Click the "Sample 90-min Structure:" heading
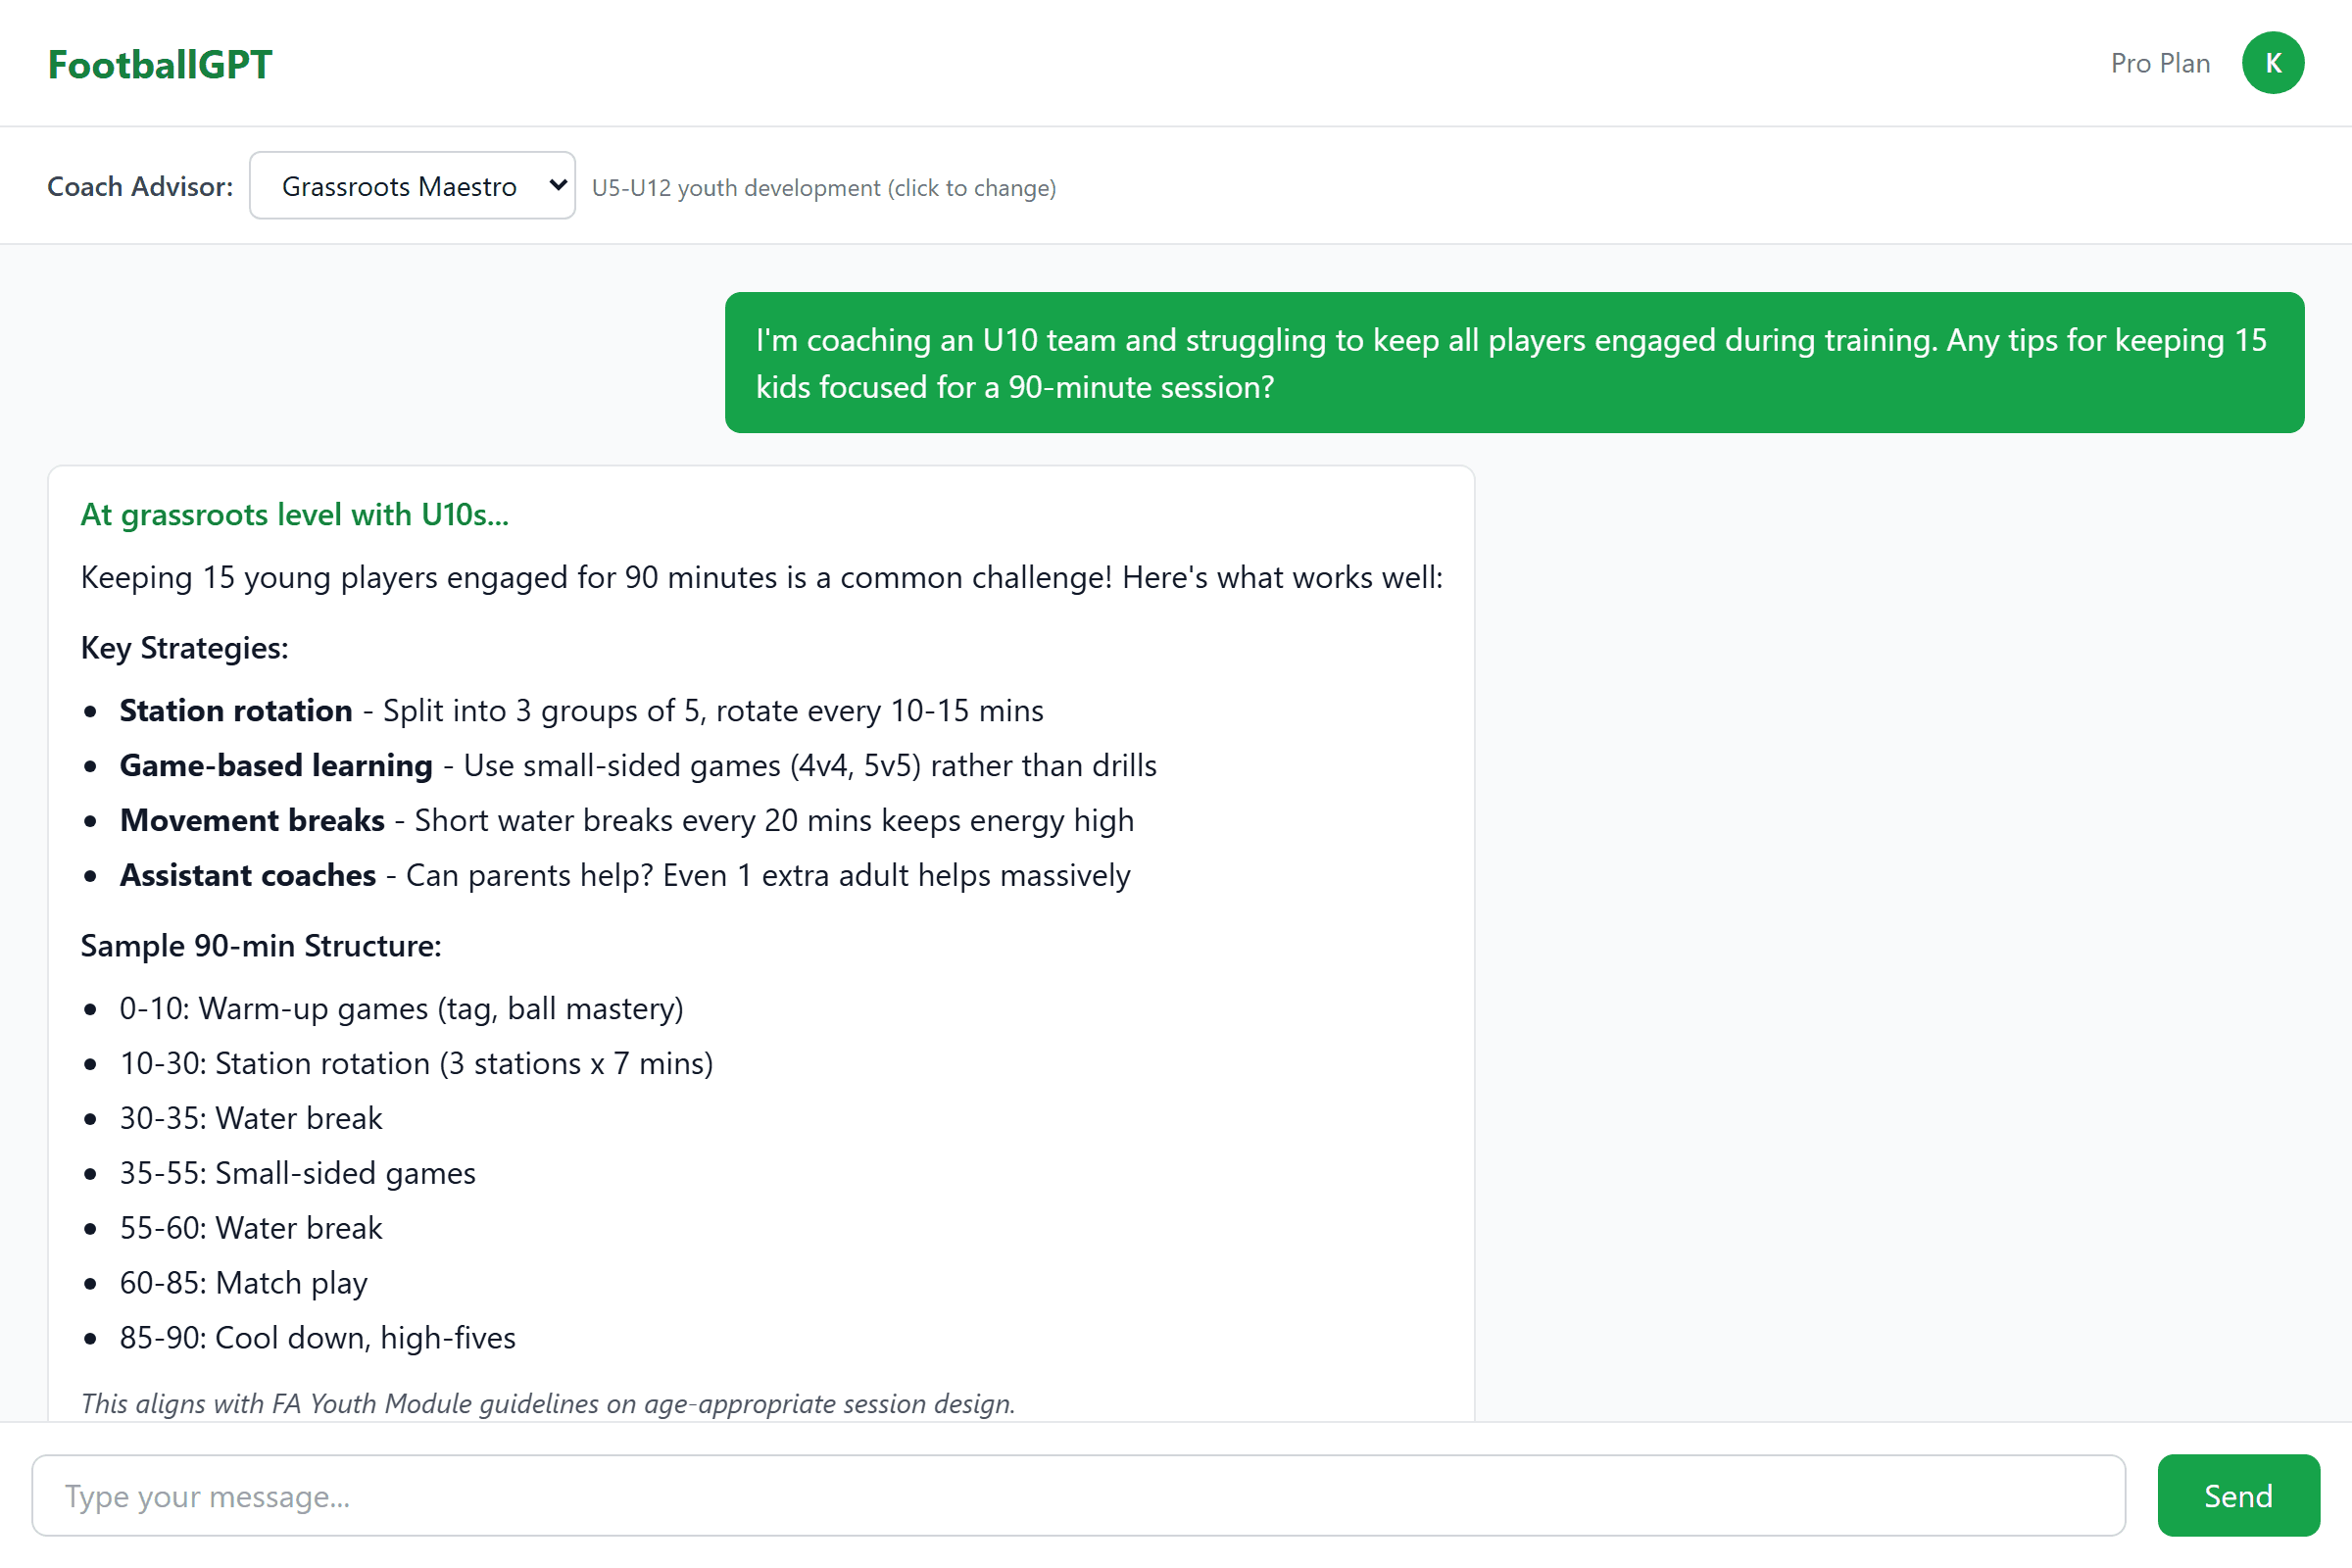The width and height of the screenshot is (2352, 1568). pyautogui.click(x=260, y=945)
